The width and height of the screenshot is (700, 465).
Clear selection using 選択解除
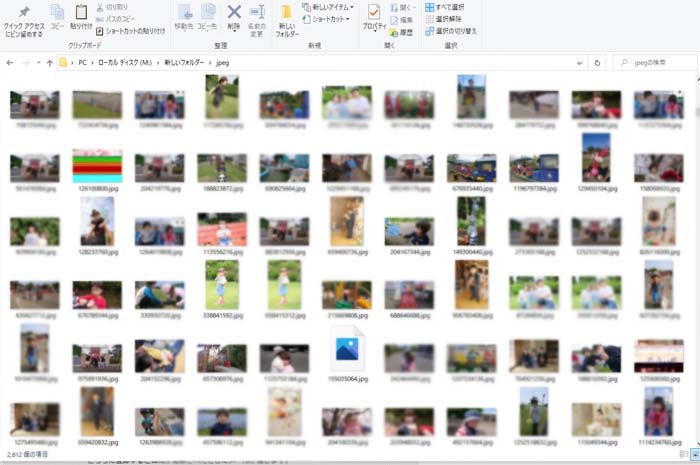point(443,19)
